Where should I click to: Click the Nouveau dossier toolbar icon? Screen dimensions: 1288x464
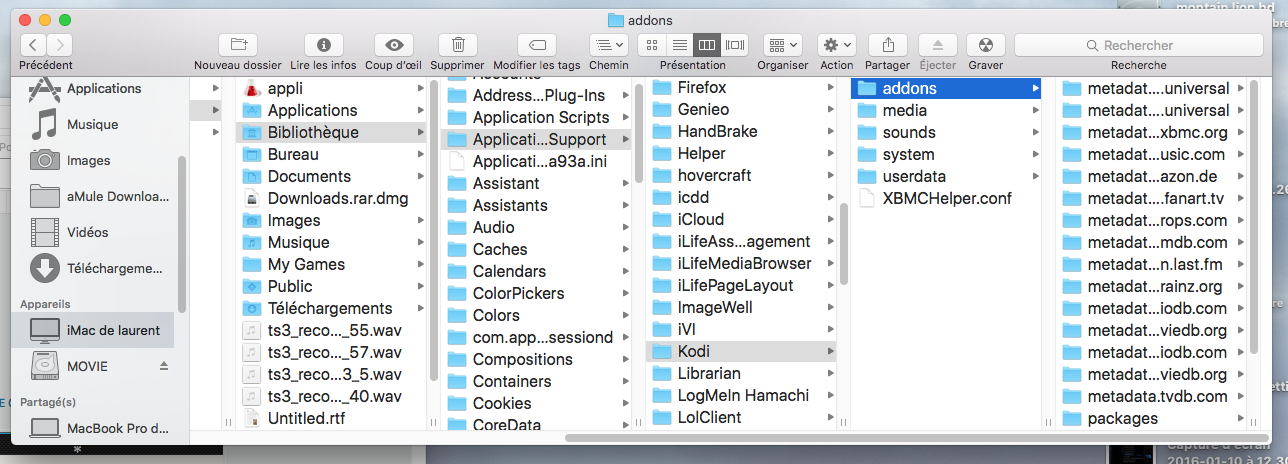pyautogui.click(x=238, y=45)
